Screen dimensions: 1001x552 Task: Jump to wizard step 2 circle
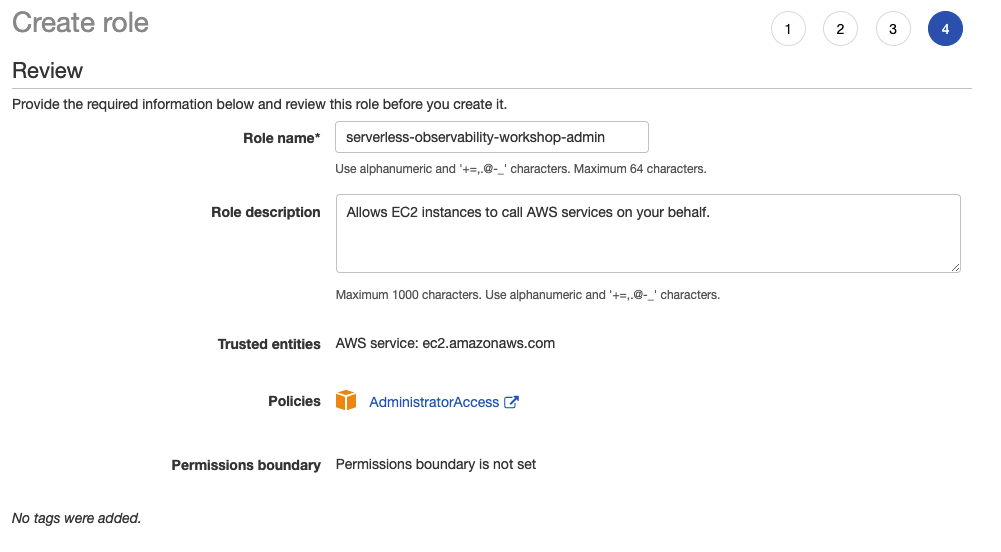point(840,29)
